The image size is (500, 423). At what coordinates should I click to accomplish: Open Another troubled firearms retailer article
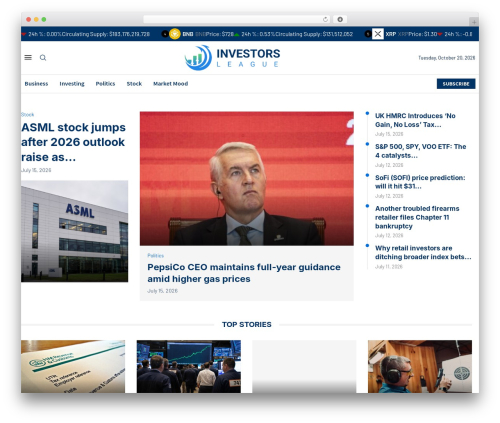point(417,217)
